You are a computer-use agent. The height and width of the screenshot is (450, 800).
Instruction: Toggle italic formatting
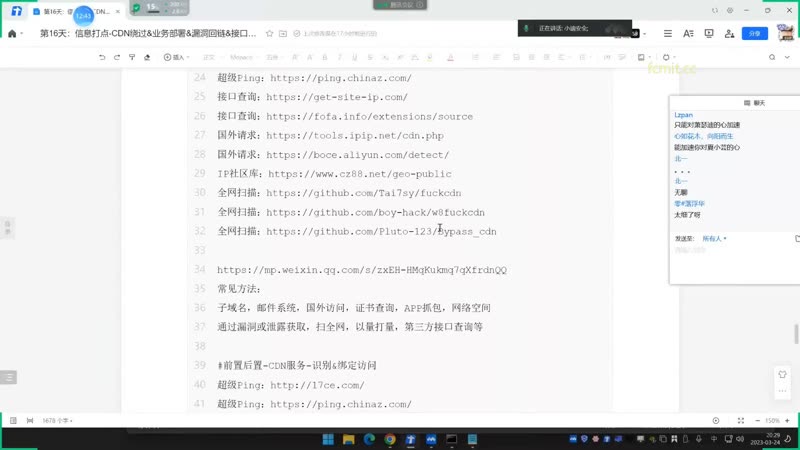pyautogui.click(x=339, y=57)
